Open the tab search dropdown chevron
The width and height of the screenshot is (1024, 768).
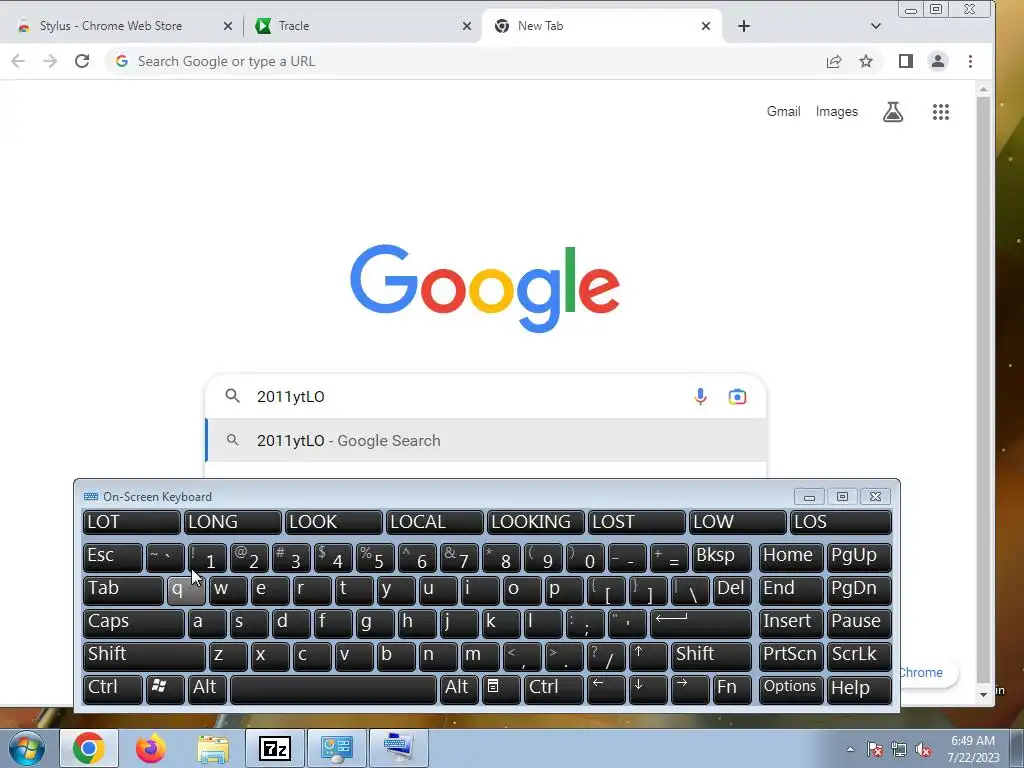pos(876,26)
